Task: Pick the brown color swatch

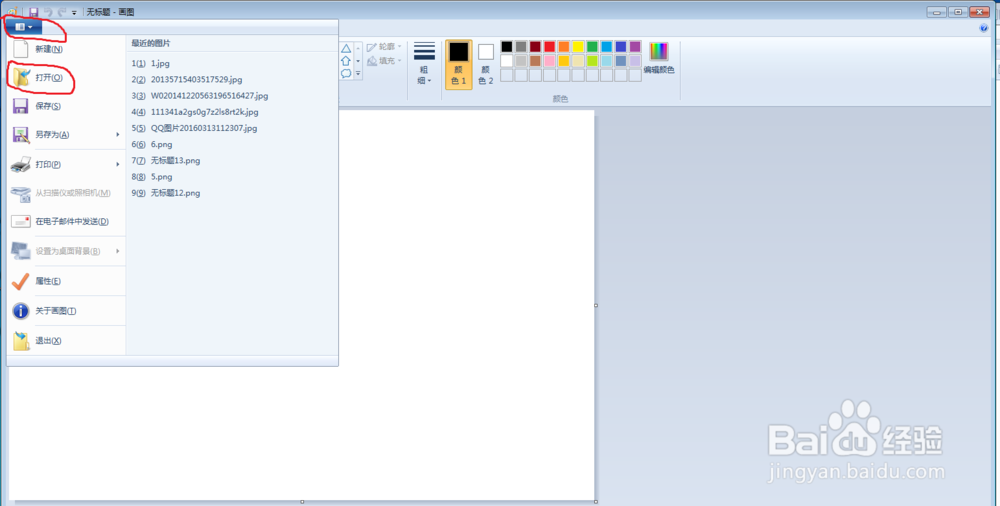Action: pos(535,61)
